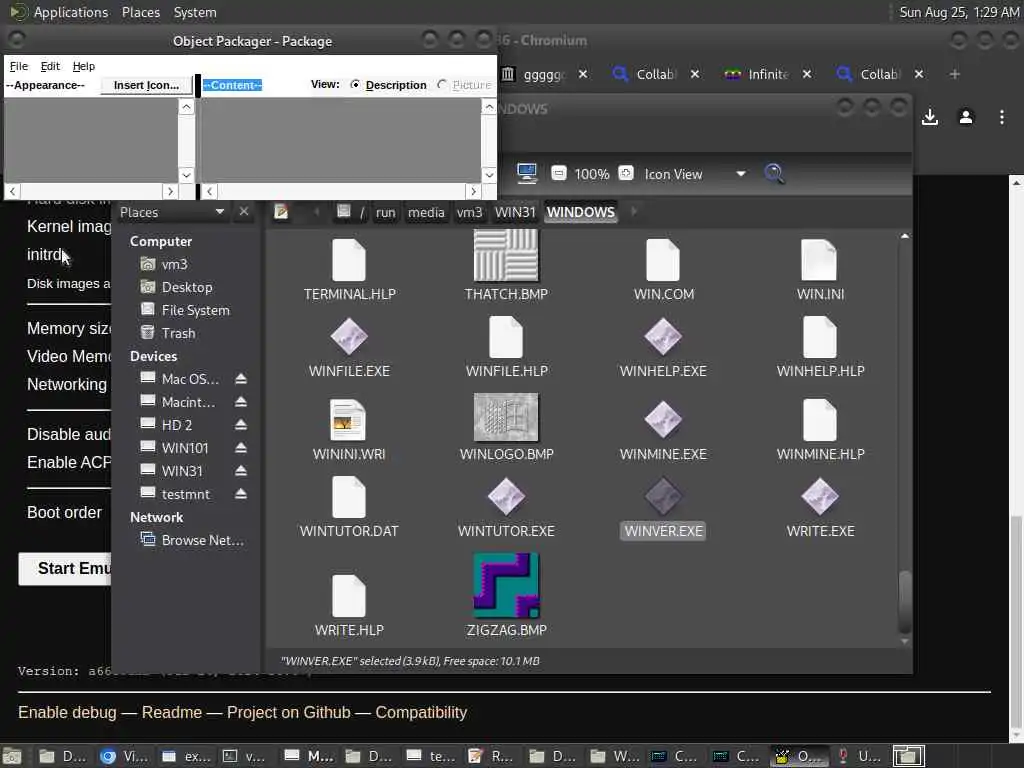Image resolution: width=1024 pixels, height=768 pixels.
Task: Select the WRITE.EXE icon
Action: pyautogui.click(x=820, y=496)
